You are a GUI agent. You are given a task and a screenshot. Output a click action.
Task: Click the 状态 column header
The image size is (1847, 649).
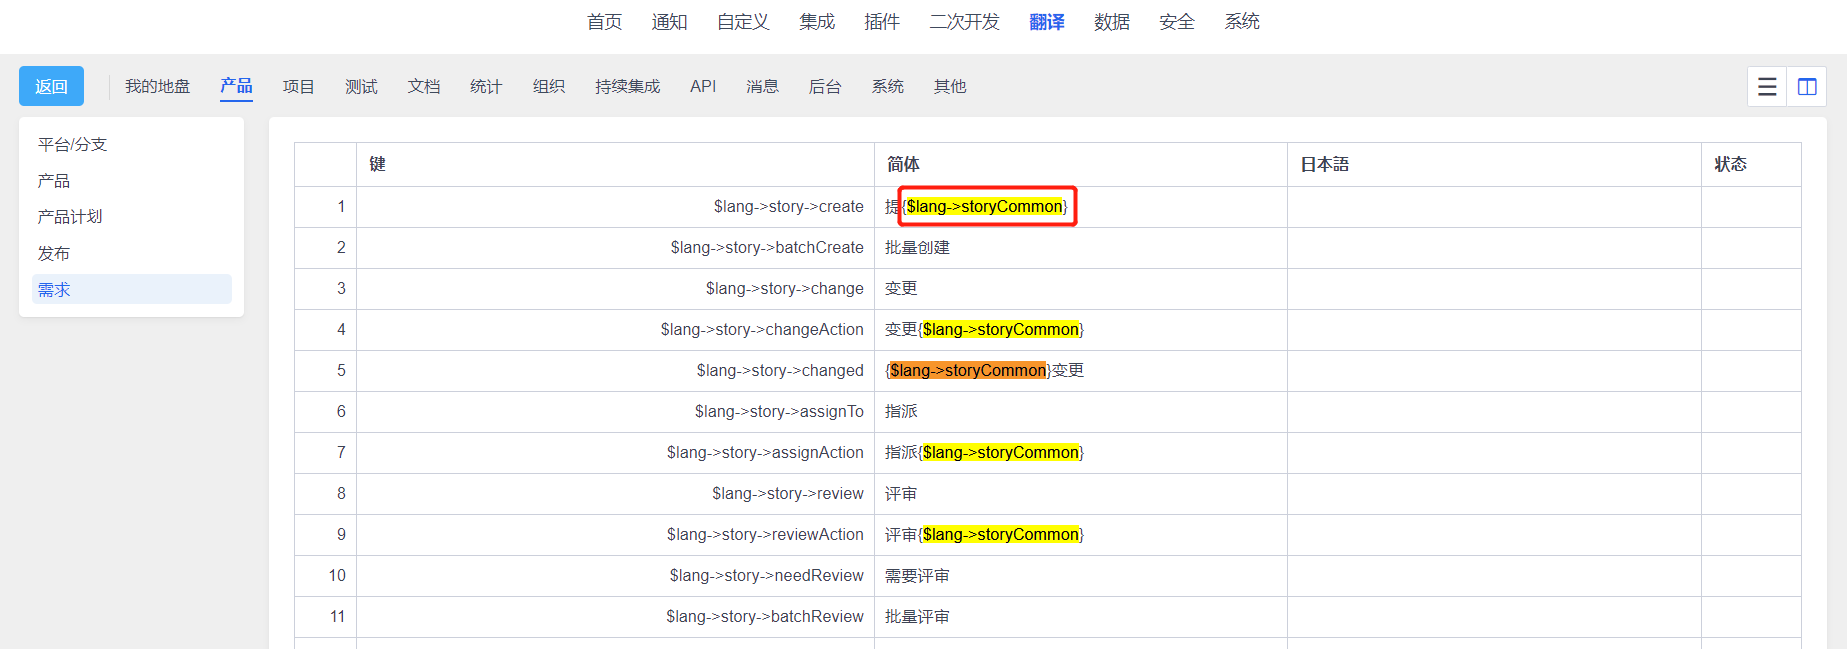[1730, 164]
